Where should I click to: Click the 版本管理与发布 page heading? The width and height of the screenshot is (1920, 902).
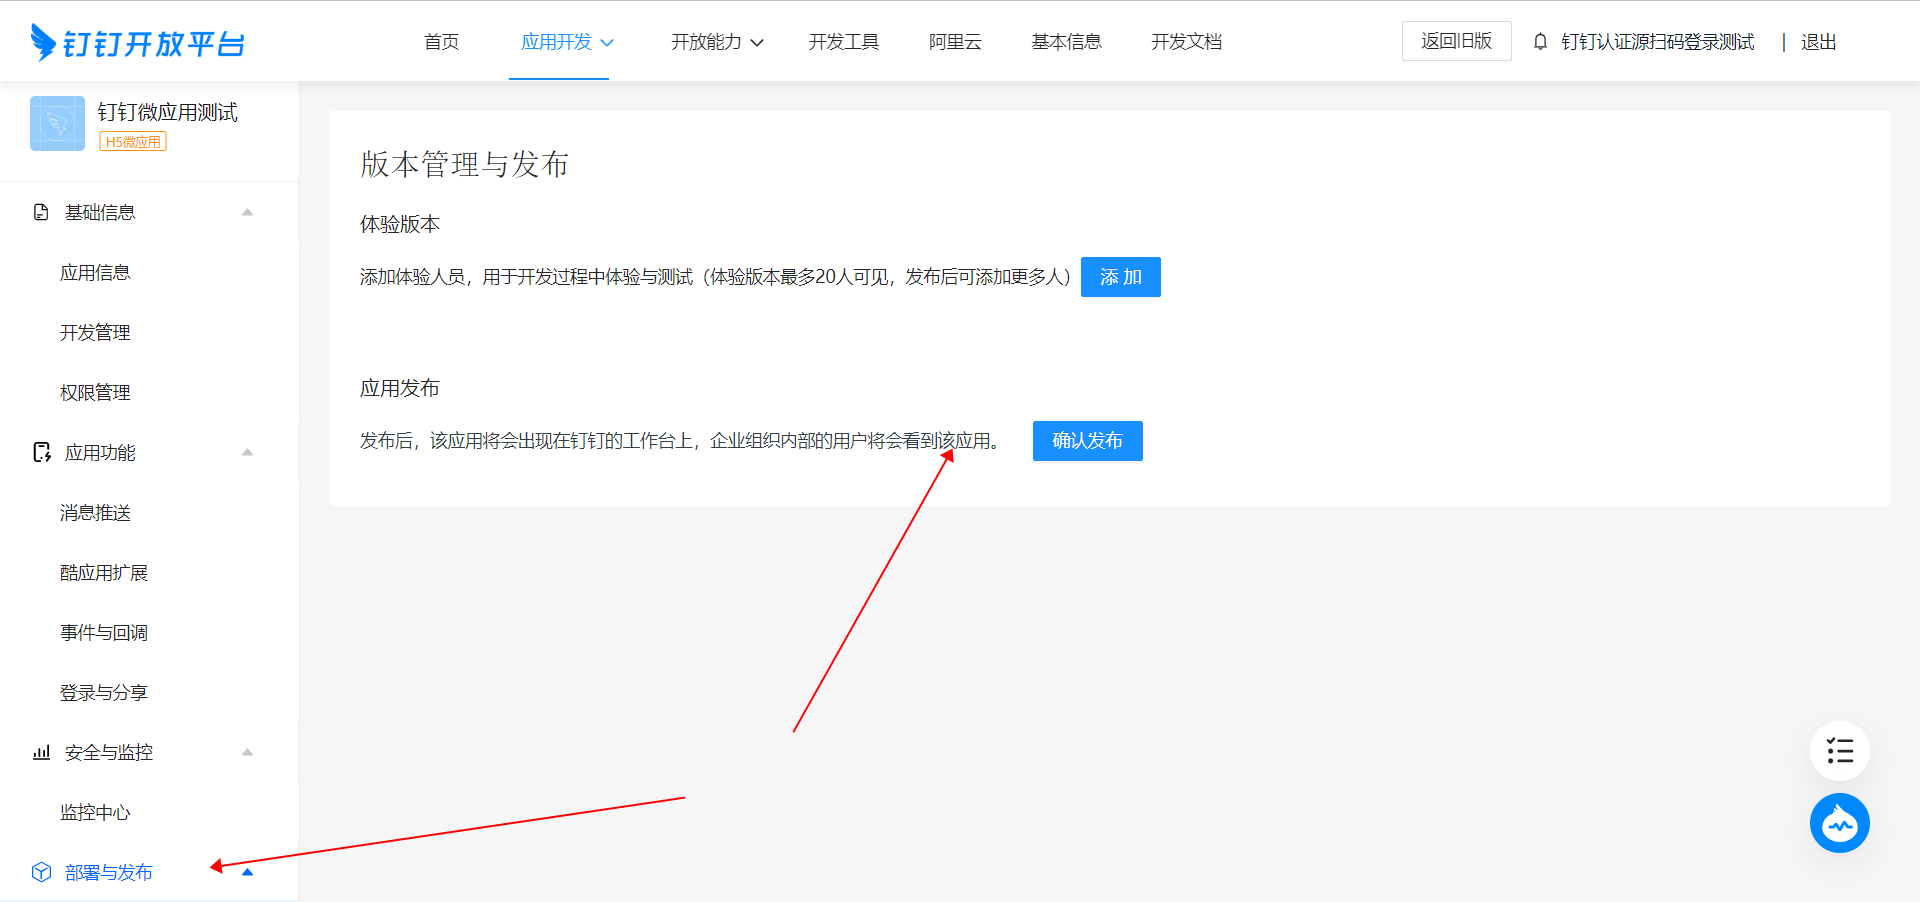(465, 164)
